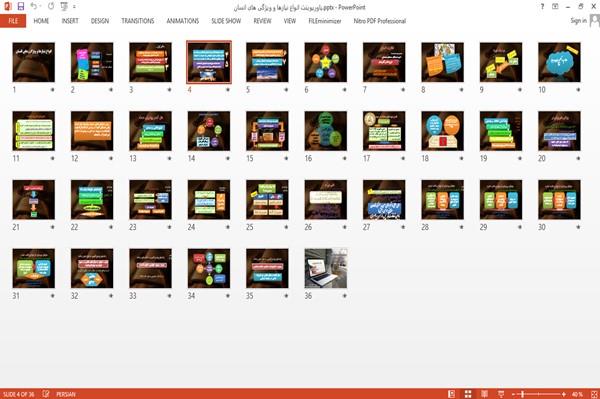Switch to Normal view in status bar
Screen dimensions: 600x399
coord(452,394)
